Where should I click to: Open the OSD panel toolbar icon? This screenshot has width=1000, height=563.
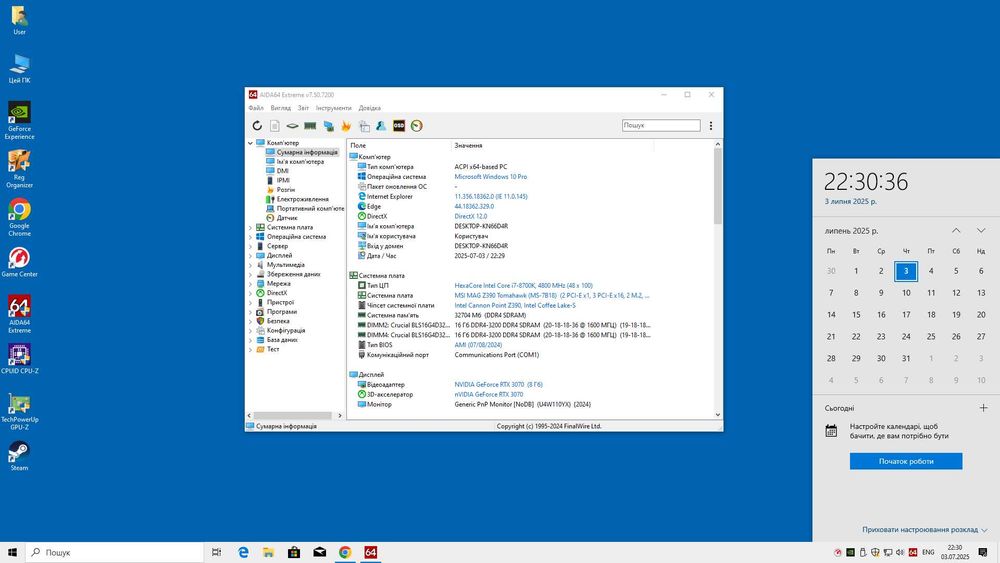coord(399,126)
